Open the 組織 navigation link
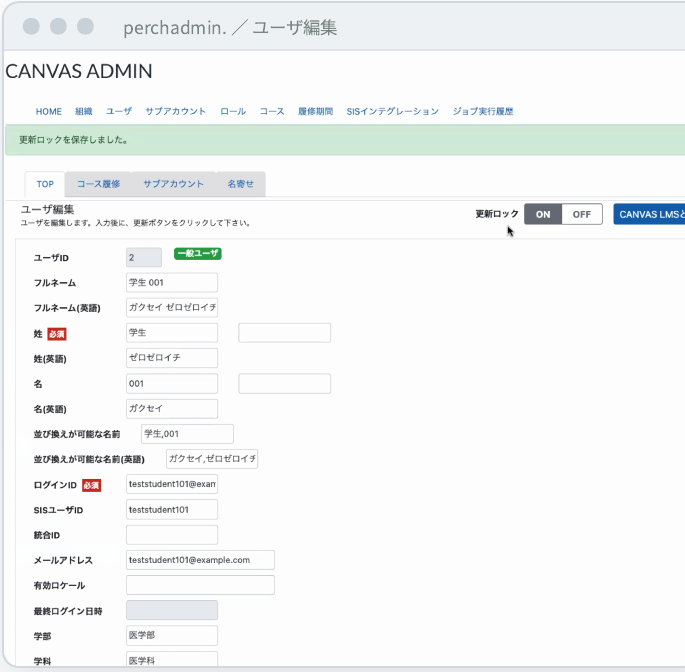Image resolution: width=685 pixels, height=672 pixels. click(x=83, y=111)
